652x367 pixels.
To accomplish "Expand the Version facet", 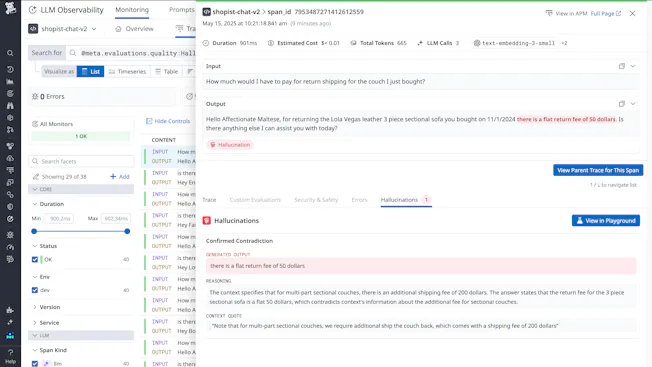I will pos(35,307).
